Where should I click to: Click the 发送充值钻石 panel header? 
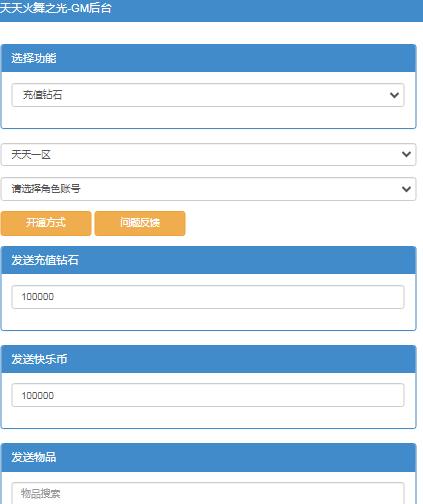point(208,260)
